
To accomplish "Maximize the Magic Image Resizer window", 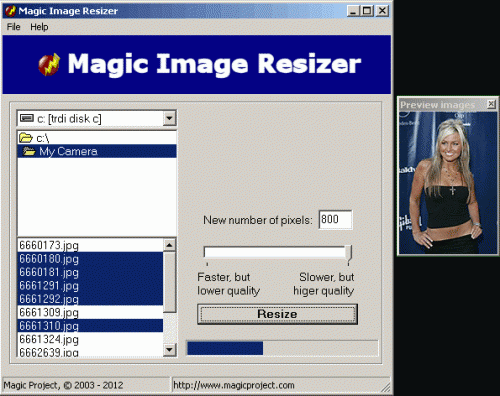I will (x=367, y=11).
